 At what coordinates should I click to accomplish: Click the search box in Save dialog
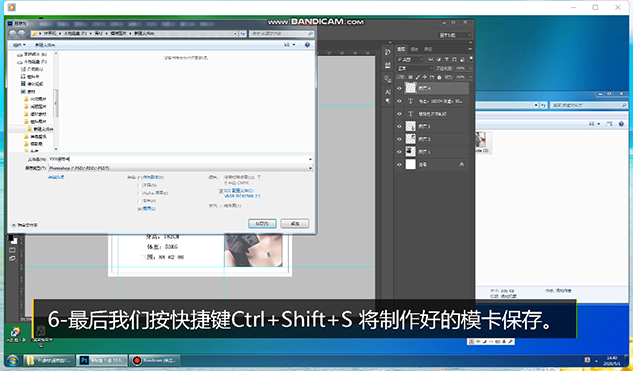[x=281, y=34]
